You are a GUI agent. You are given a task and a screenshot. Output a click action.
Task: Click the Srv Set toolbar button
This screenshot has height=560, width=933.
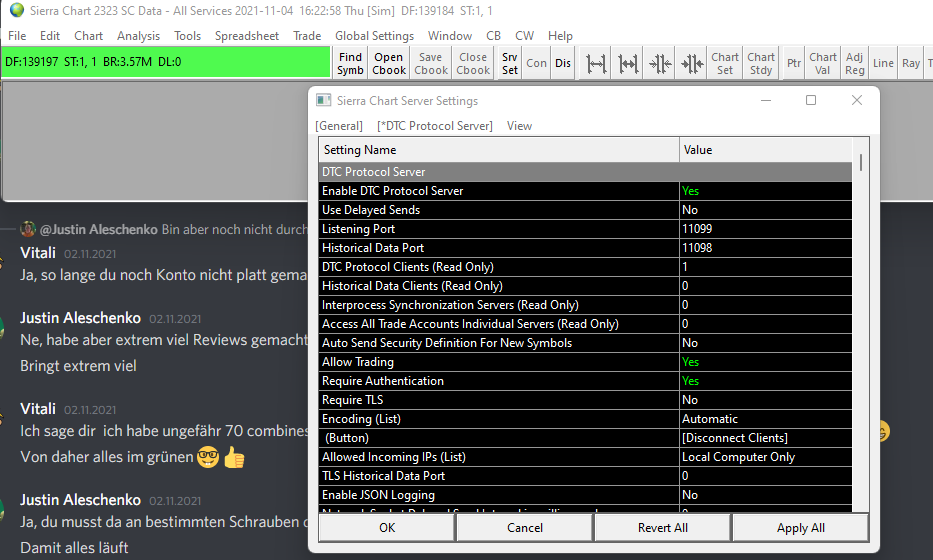[509, 63]
